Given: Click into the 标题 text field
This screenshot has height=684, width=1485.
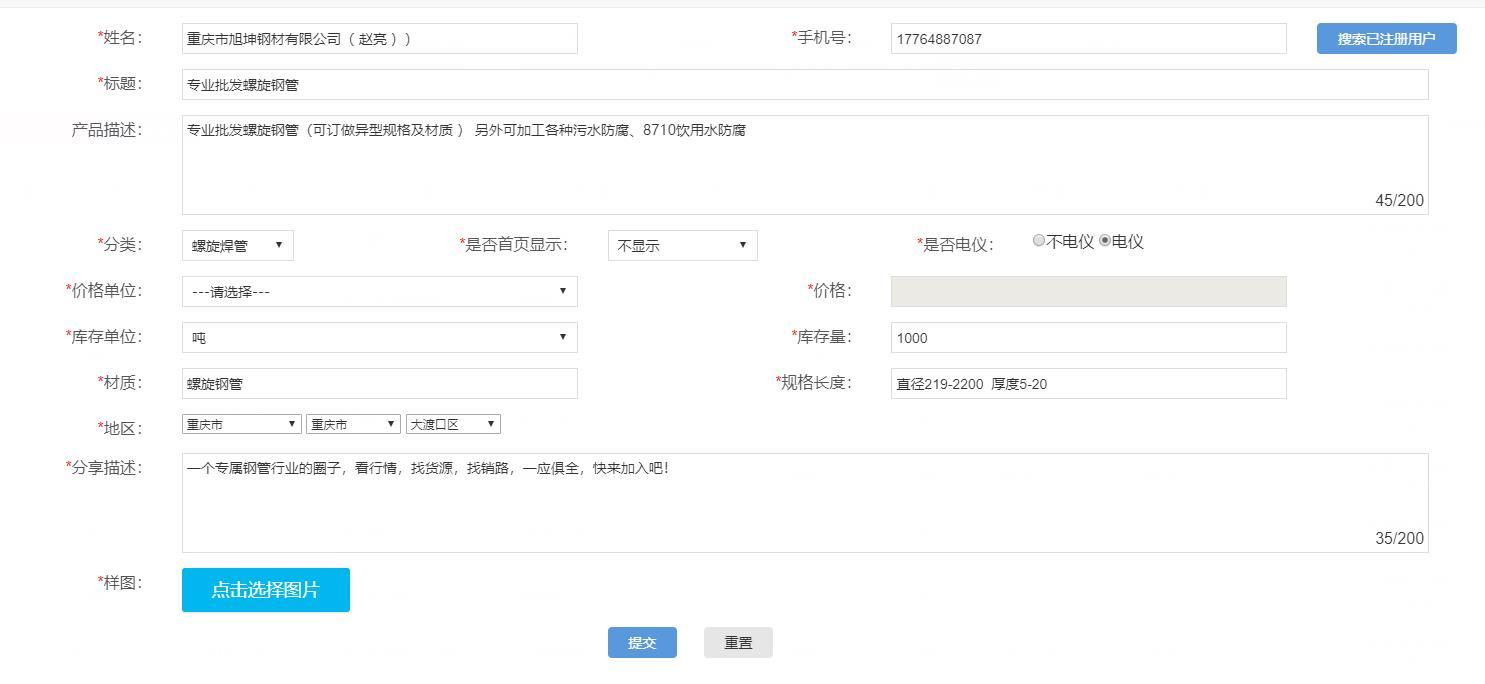Looking at the screenshot, I should click(804, 85).
